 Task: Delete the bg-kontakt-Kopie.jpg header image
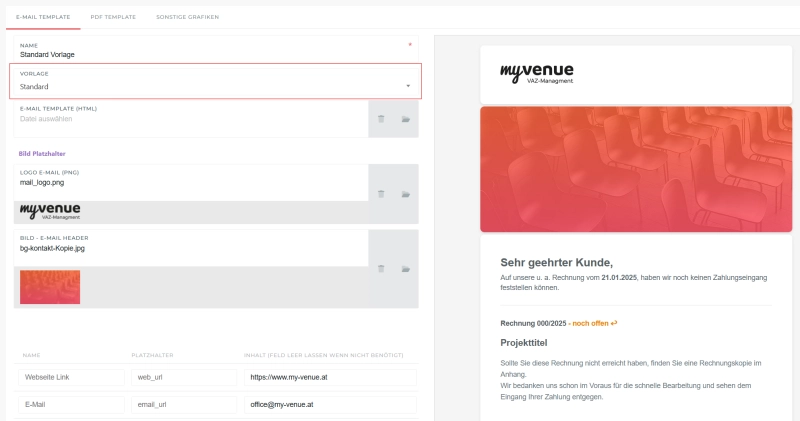(x=381, y=269)
